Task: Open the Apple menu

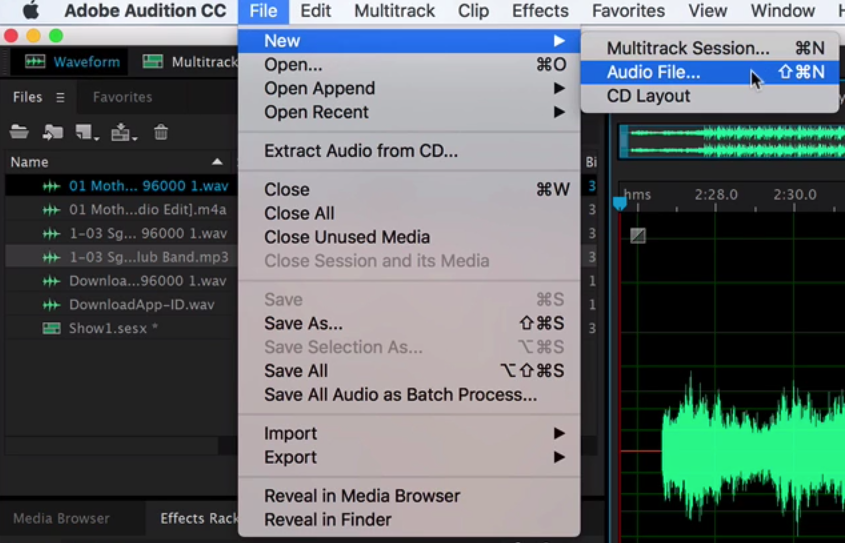Action: coord(31,11)
